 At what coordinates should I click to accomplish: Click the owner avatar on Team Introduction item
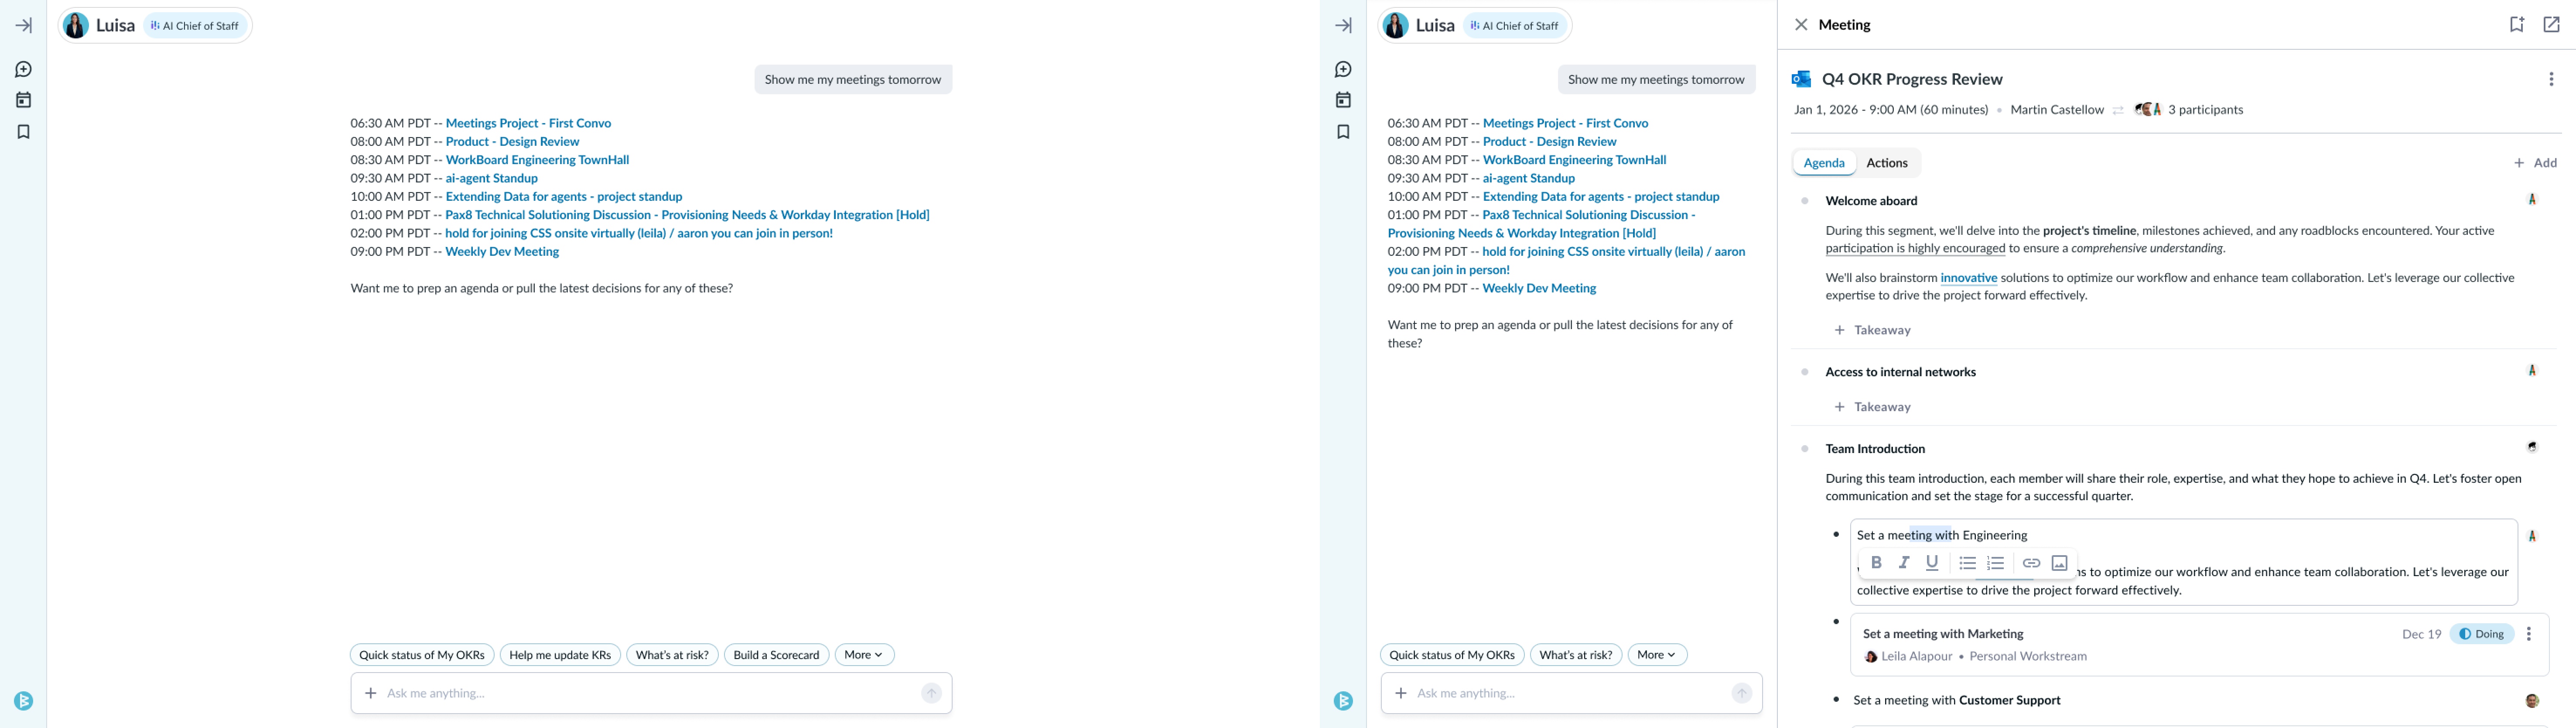[2531, 447]
